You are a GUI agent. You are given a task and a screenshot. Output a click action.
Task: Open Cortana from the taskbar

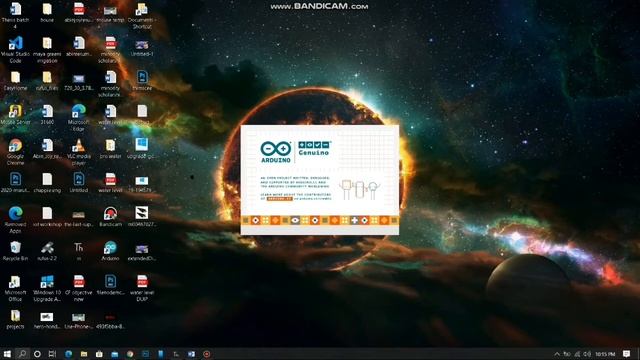pyautogui.click(x=37, y=354)
